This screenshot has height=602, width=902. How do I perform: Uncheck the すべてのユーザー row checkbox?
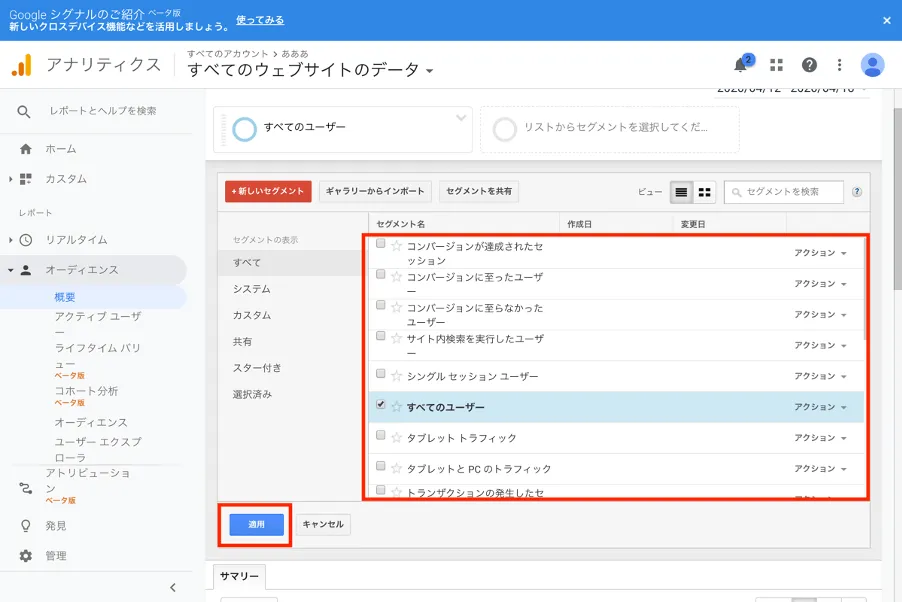(380, 404)
